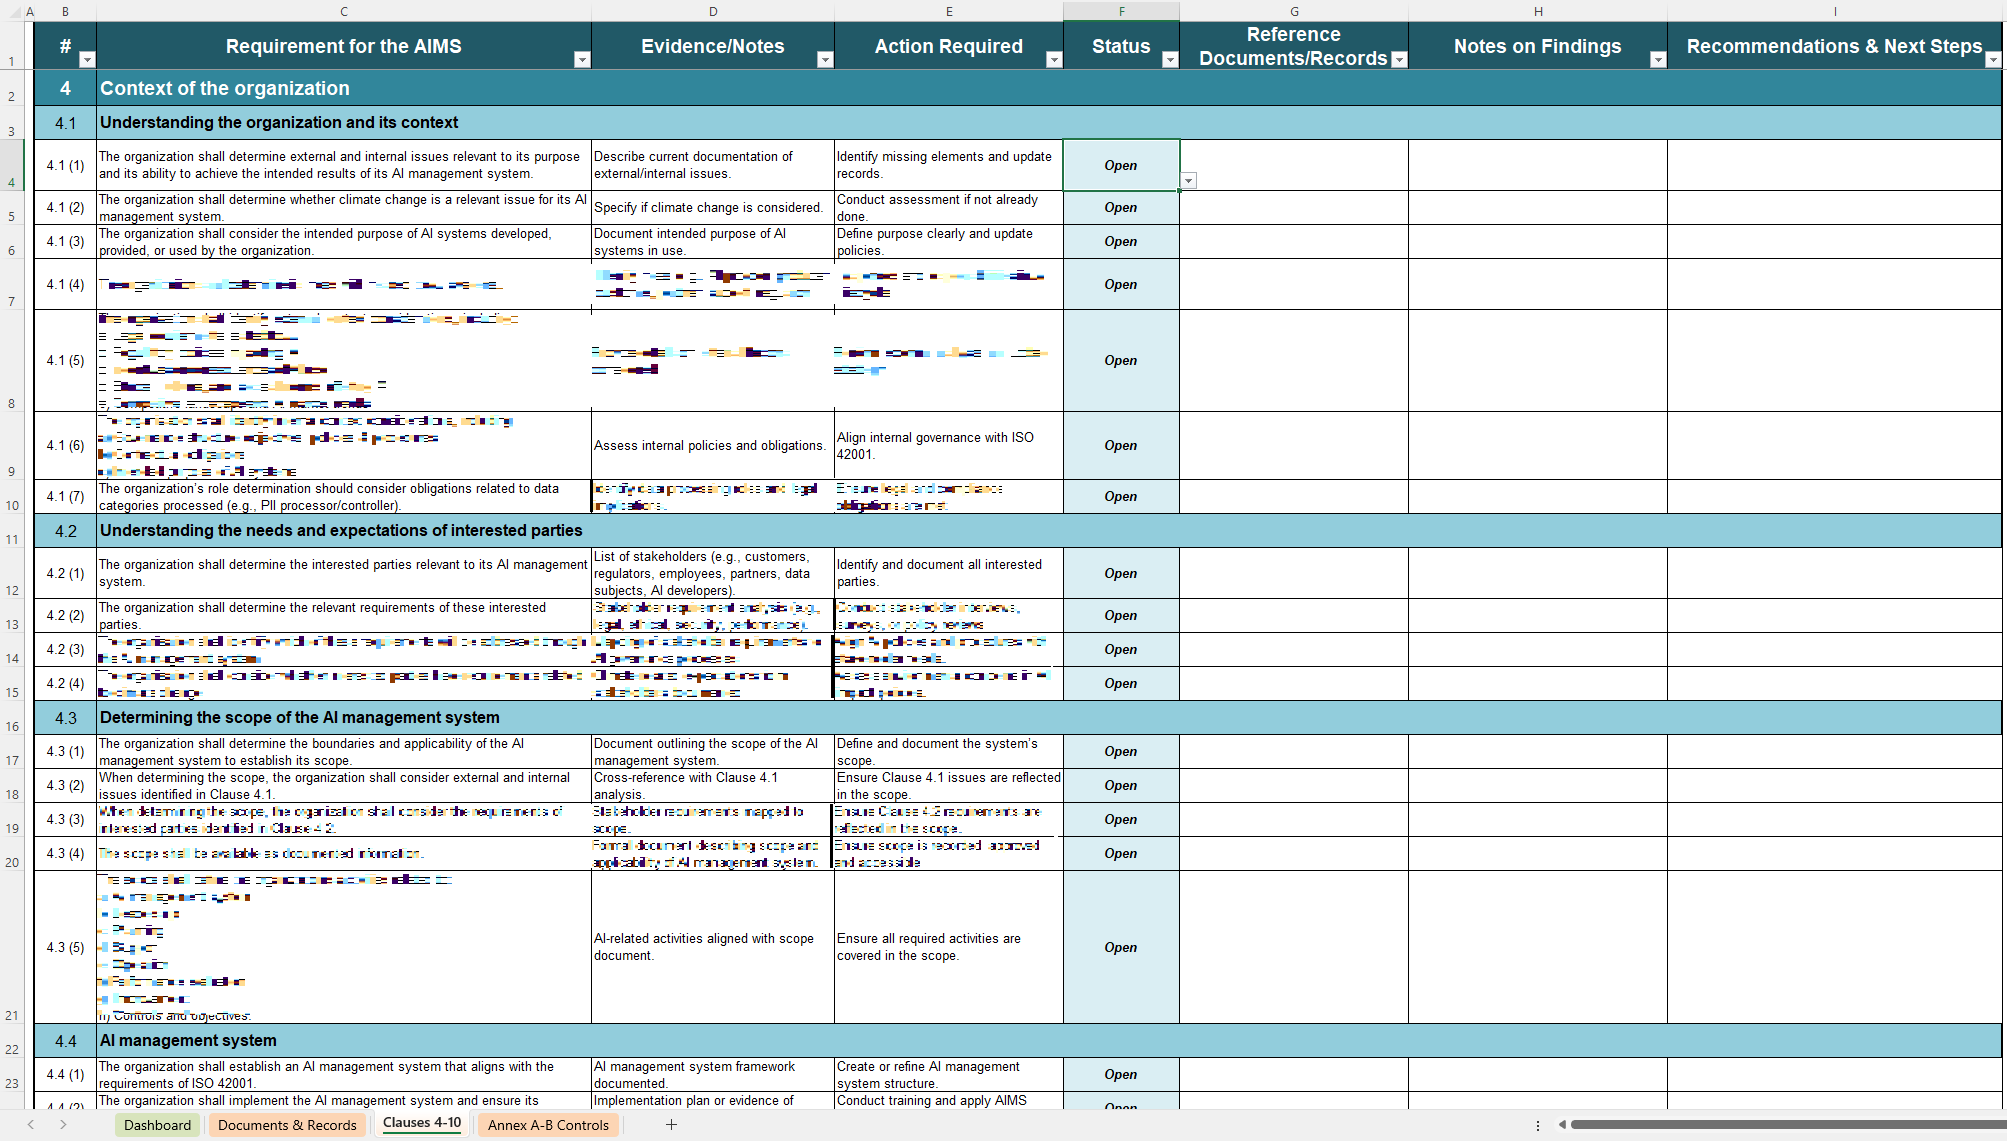Expand the Action Required filter dropdown
The height and width of the screenshot is (1141, 2007).
click(x=1053, y=60)
